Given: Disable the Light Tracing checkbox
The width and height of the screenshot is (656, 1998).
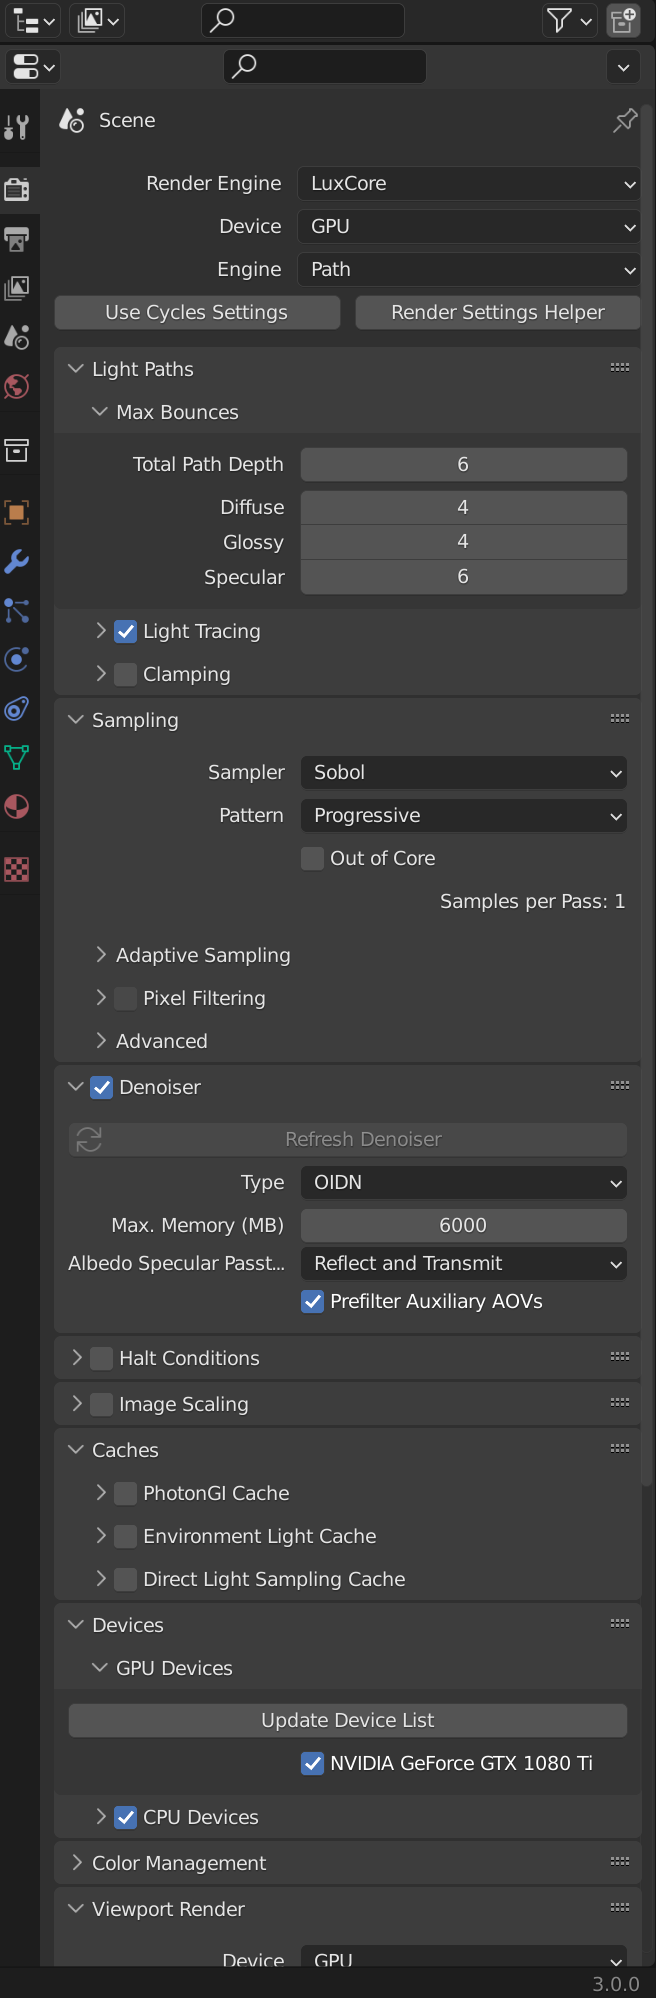Looking at the screenshot, I should click(126, 631).
